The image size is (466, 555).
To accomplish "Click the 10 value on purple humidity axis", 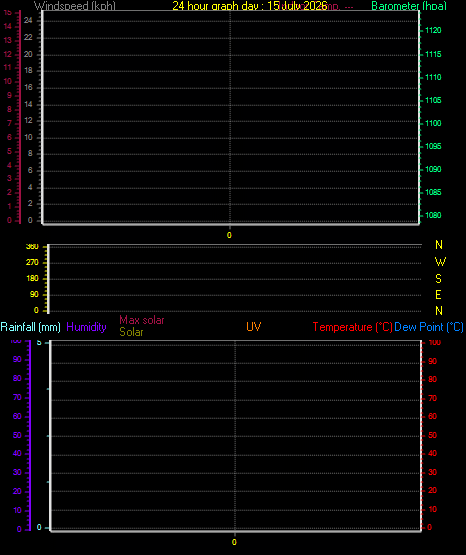I will [x=17, y=510].
